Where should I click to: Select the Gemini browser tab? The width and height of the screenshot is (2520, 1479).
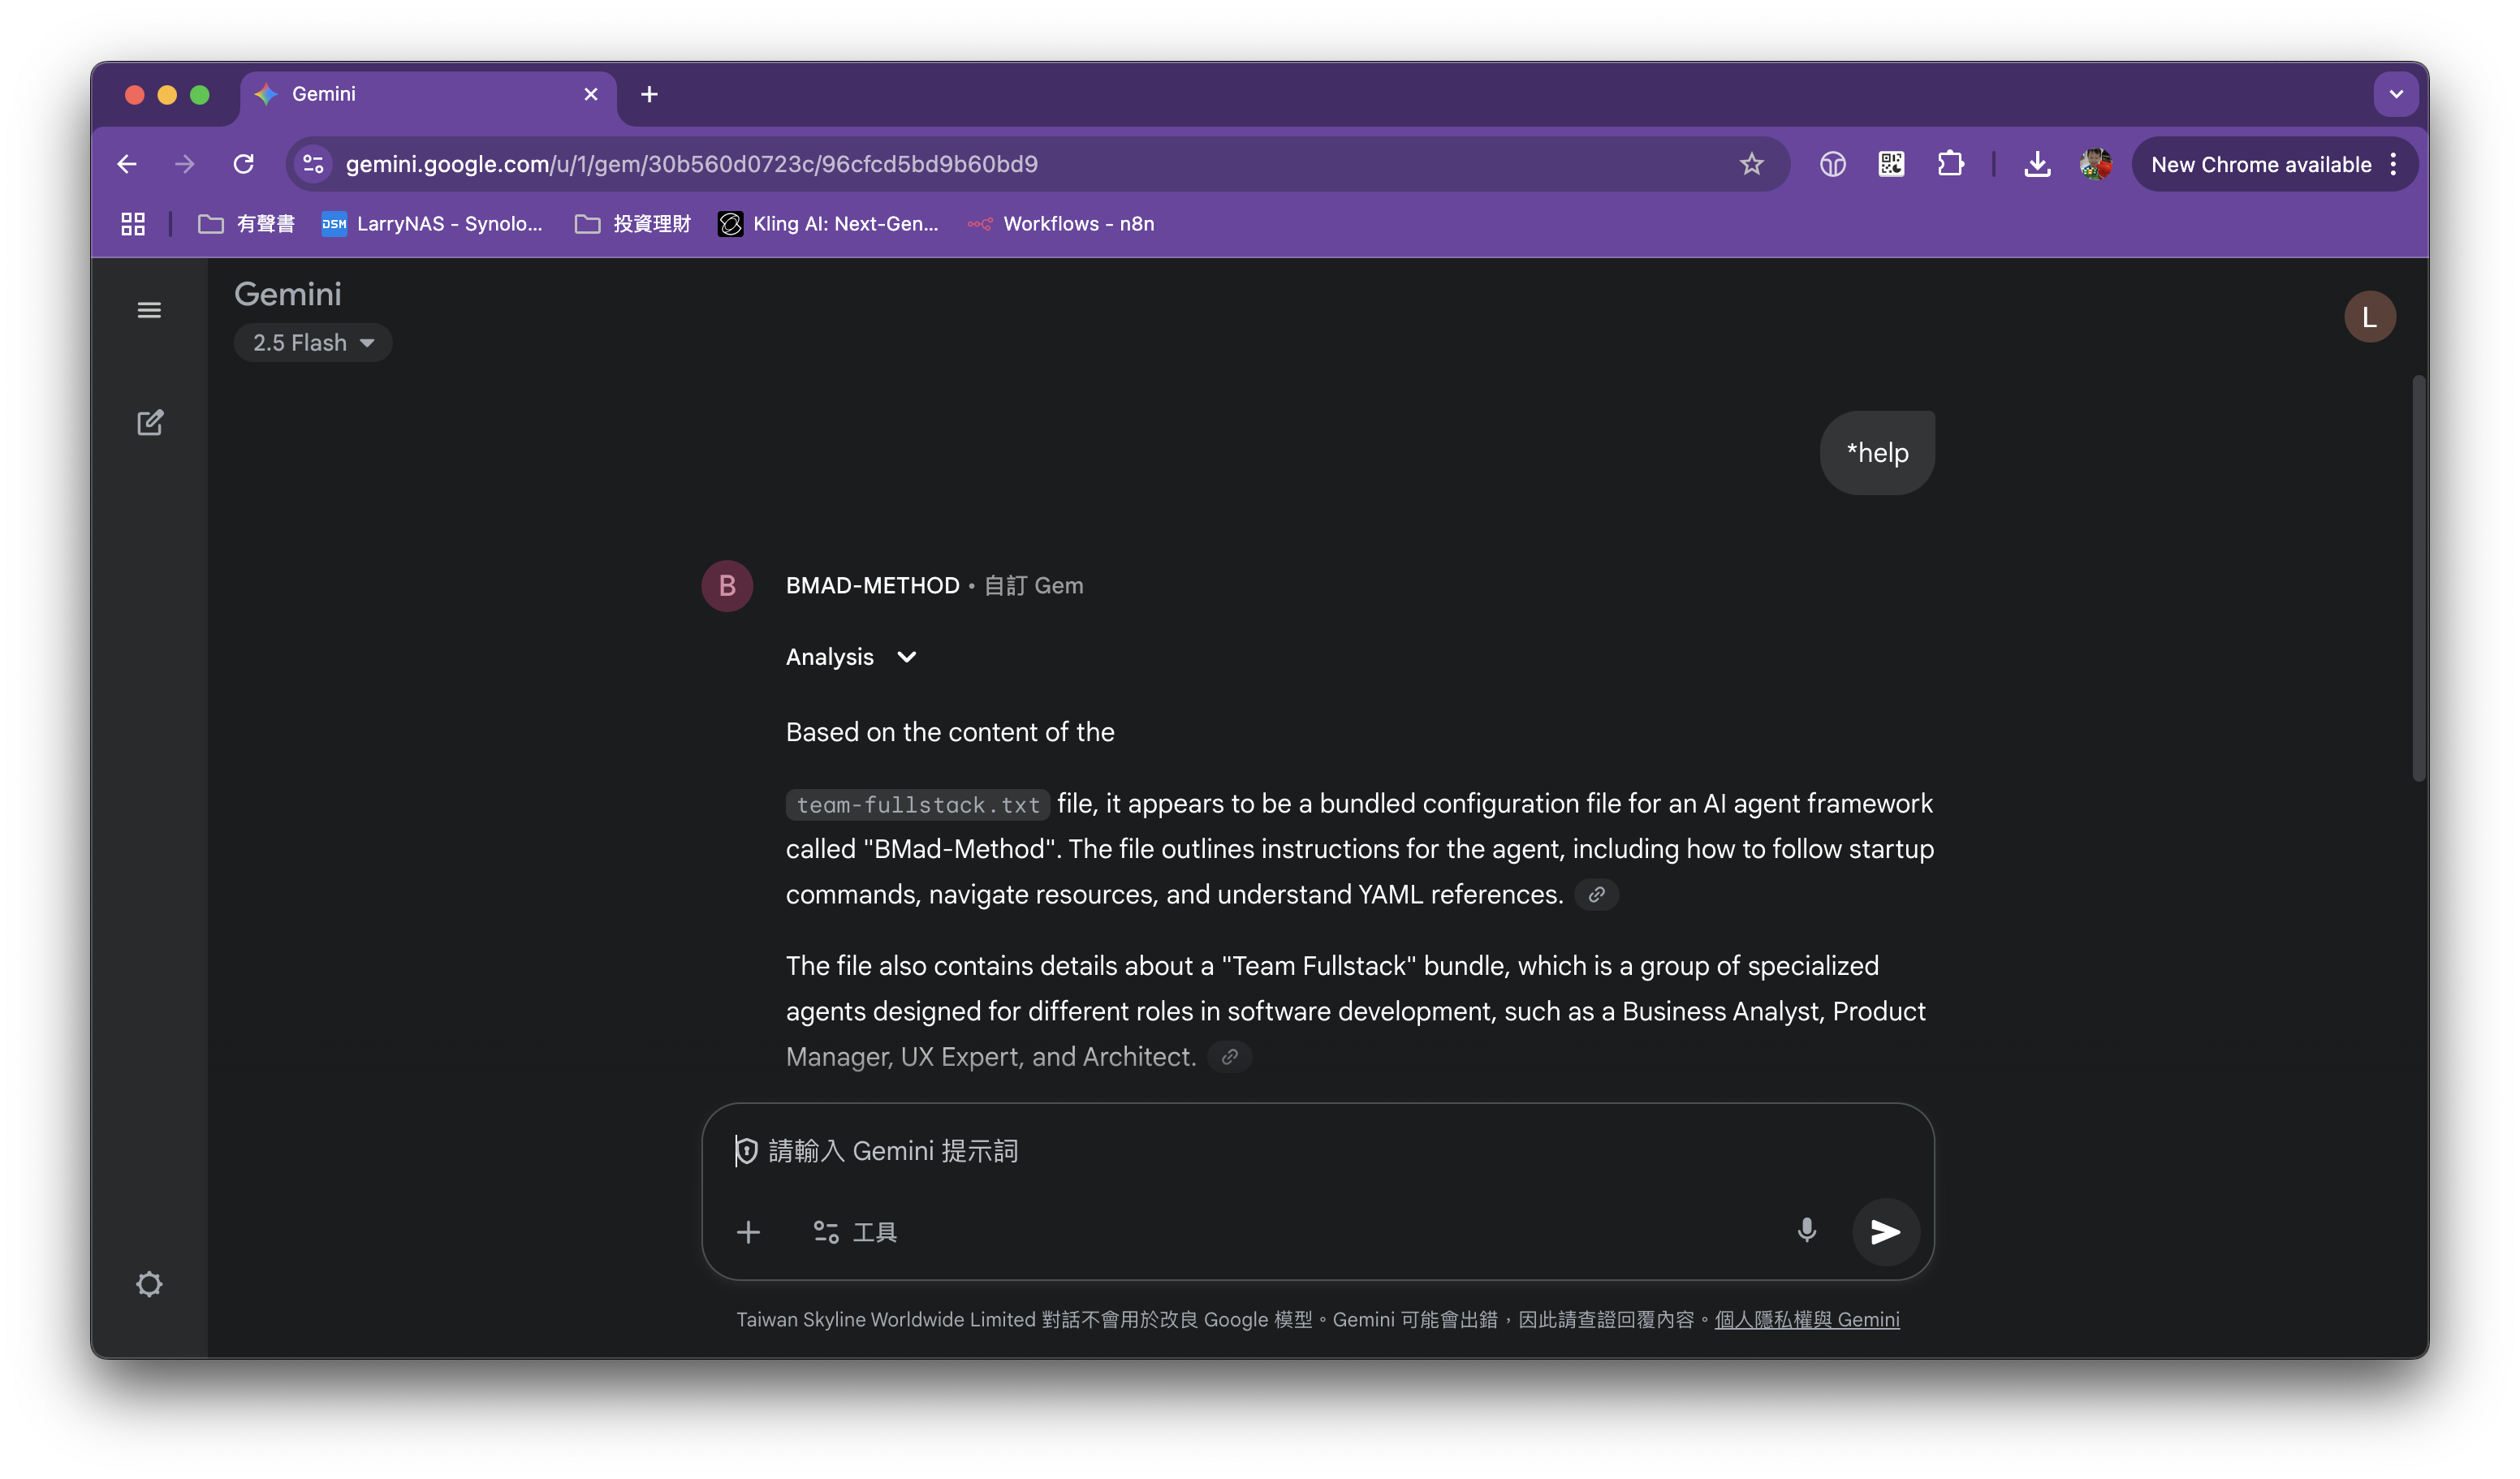point(428,94)
